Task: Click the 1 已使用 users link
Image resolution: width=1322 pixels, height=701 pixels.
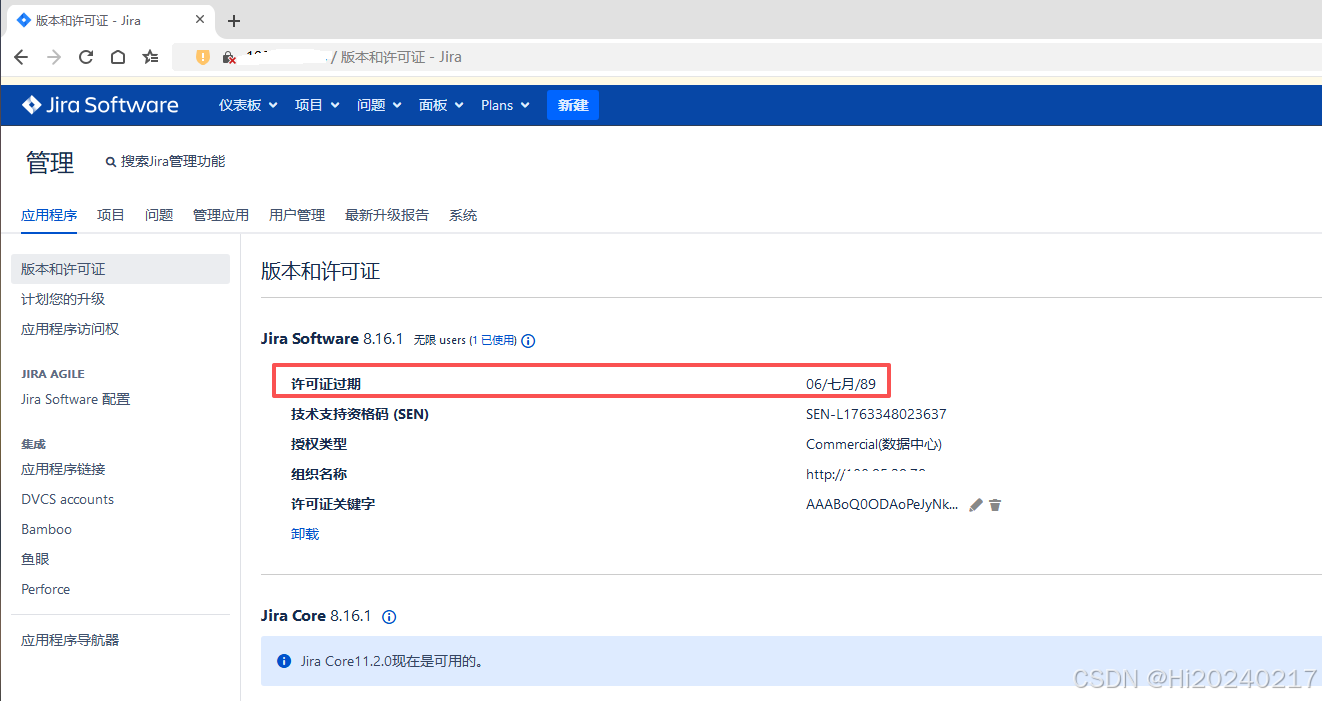Action: (x=494, y=341)
